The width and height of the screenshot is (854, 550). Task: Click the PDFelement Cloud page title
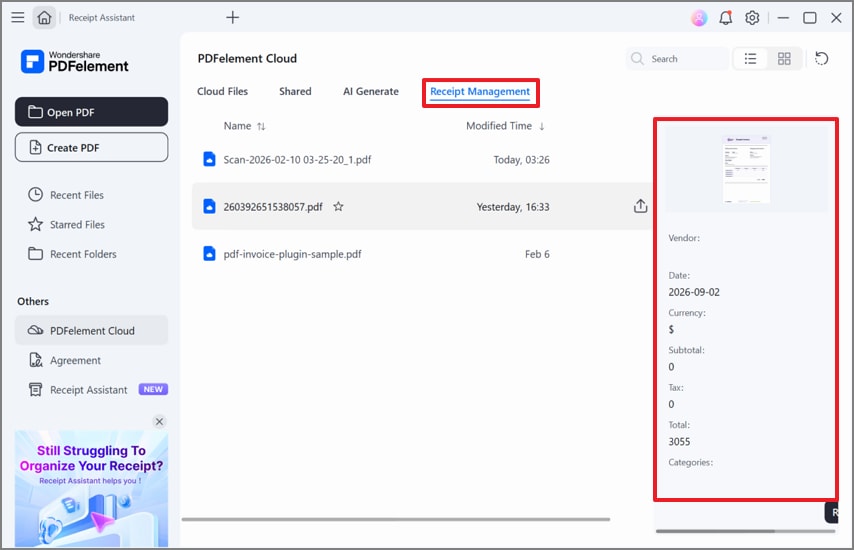pos(247,58)
